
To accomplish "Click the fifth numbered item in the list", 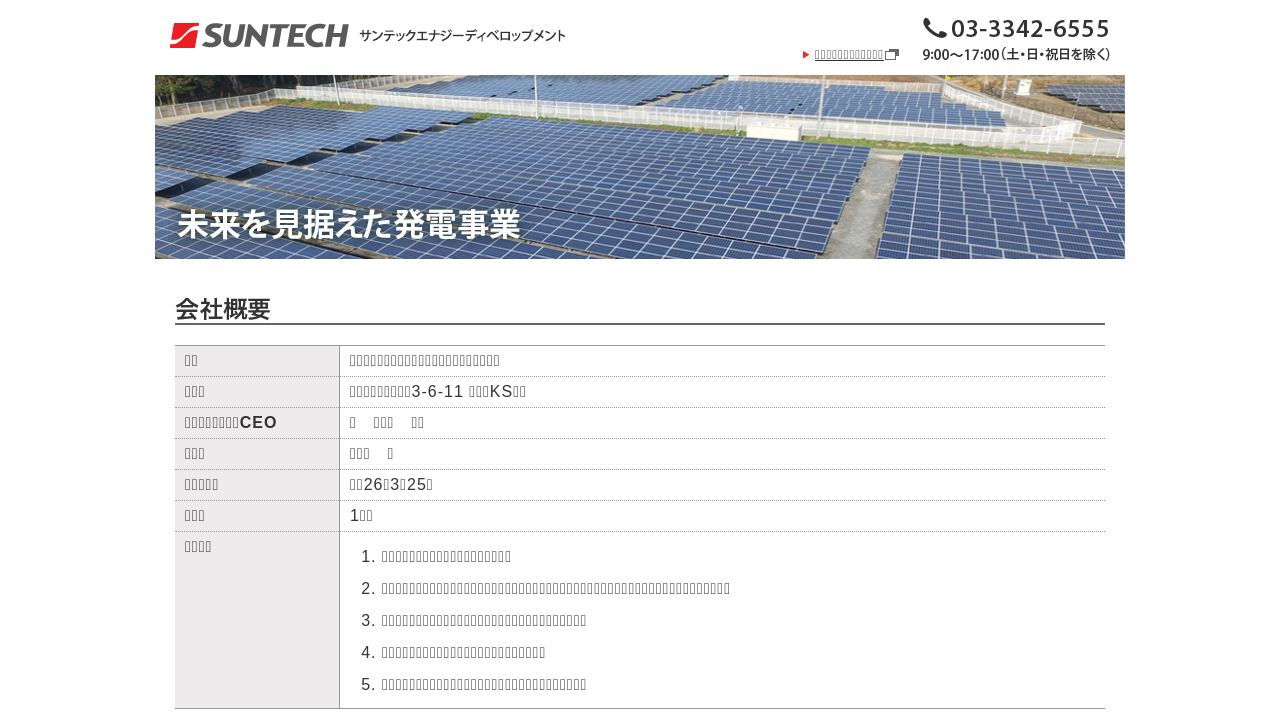I will tap(484, 684).
